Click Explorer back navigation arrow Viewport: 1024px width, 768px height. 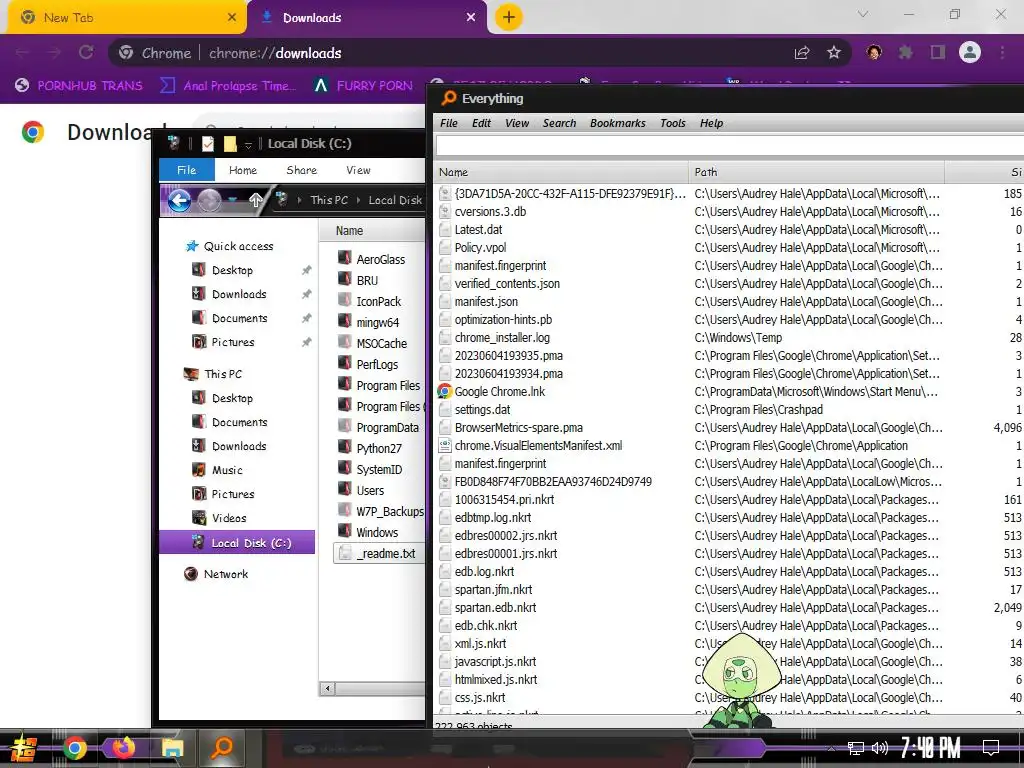click(x=180, y=200)
